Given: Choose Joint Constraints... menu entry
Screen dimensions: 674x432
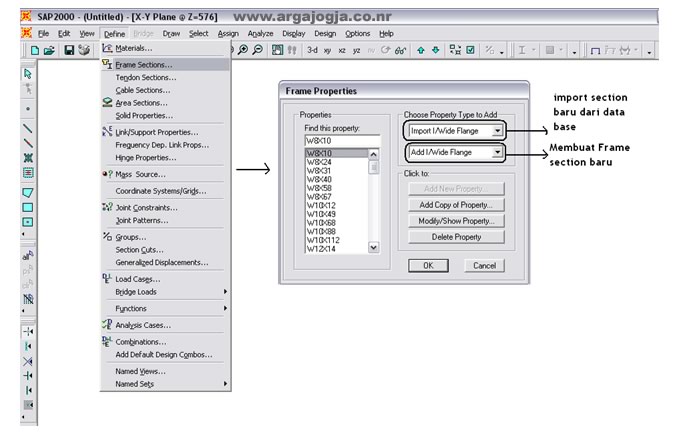Looking at the screenshot, I should (x=165, y=208).
